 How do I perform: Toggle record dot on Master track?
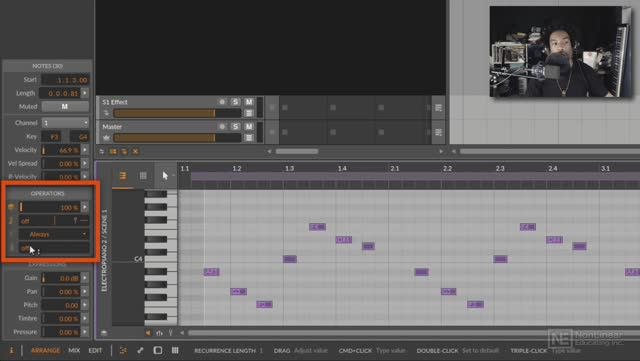click(222, 126)
